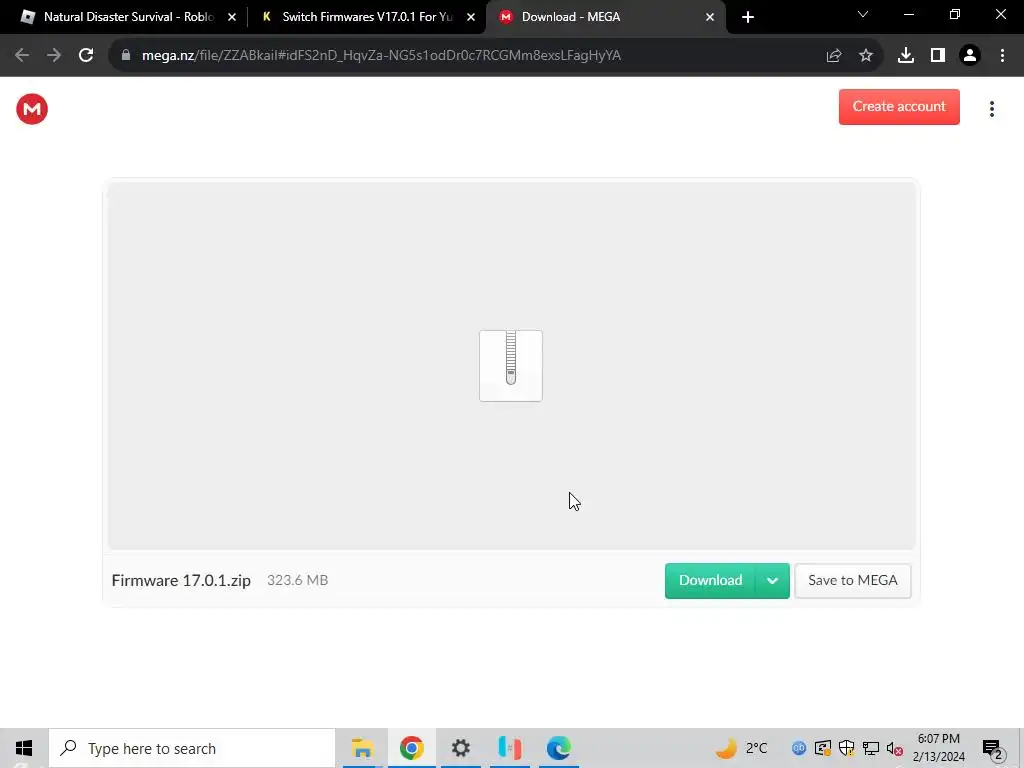Share this page icon in address bar
1024x768 pixels.
coord(833,56)
